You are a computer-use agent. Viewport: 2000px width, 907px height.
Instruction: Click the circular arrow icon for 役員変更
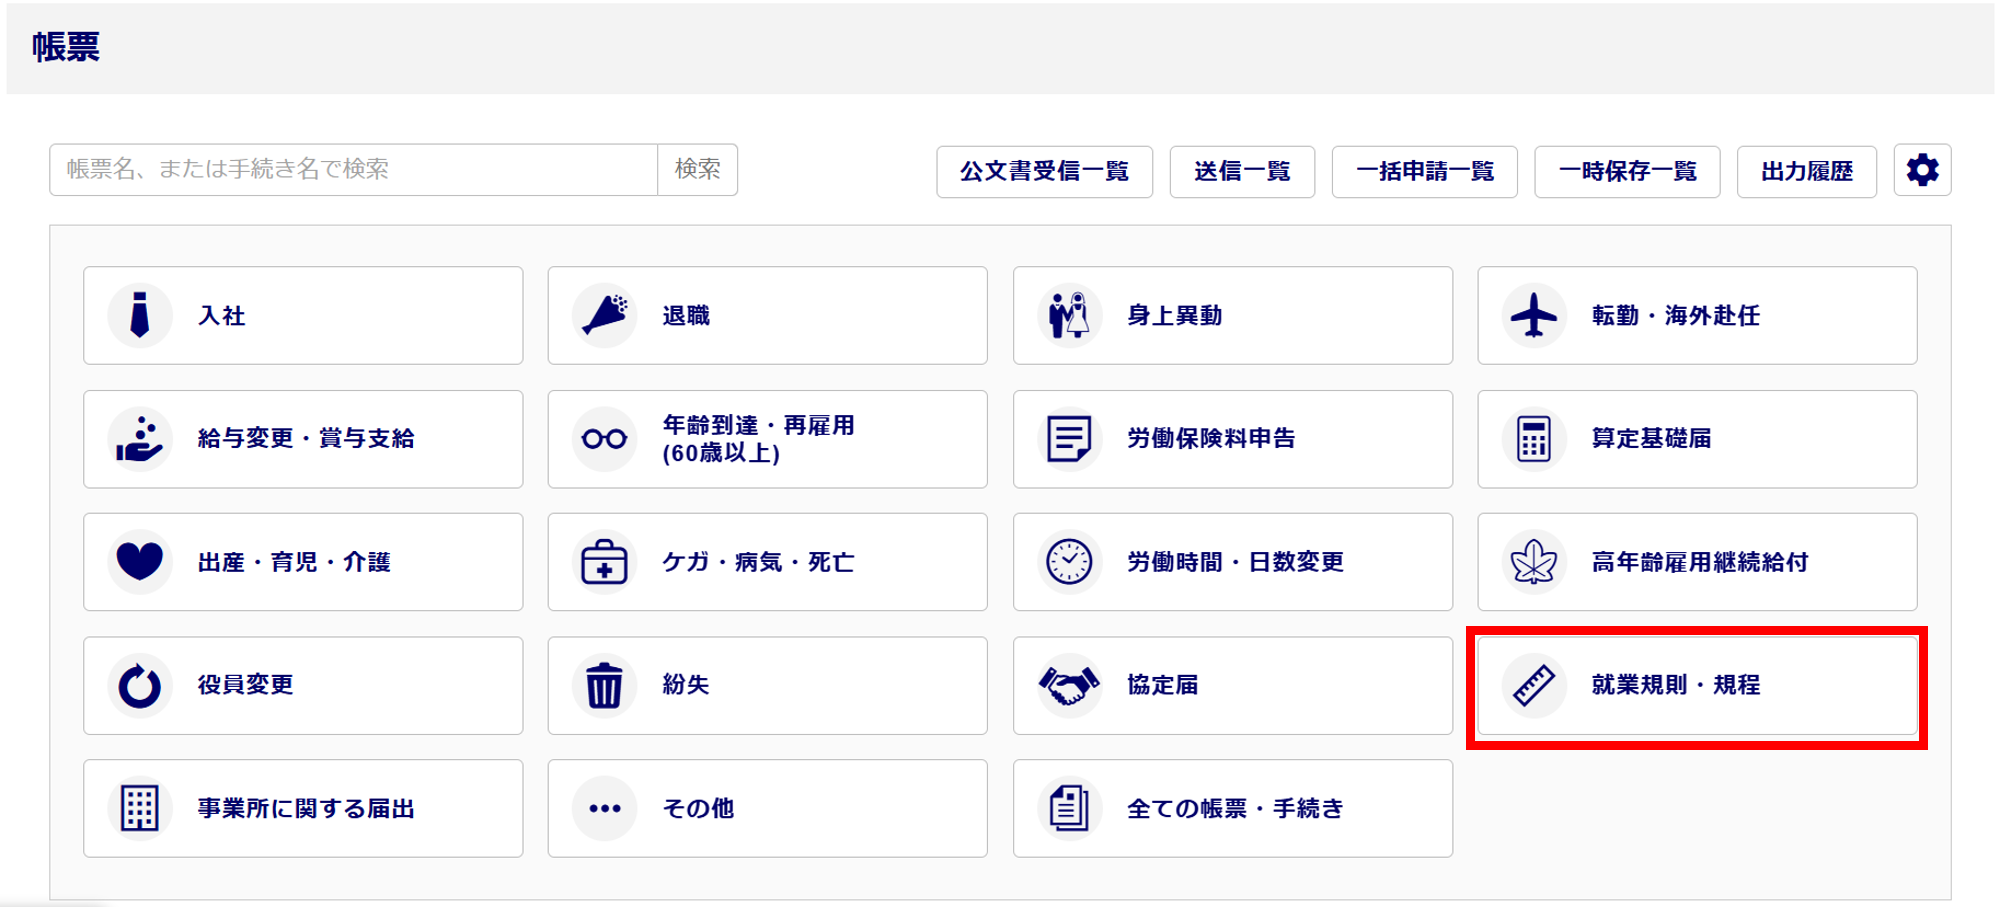pyautogui.click(x=140, y=685)
